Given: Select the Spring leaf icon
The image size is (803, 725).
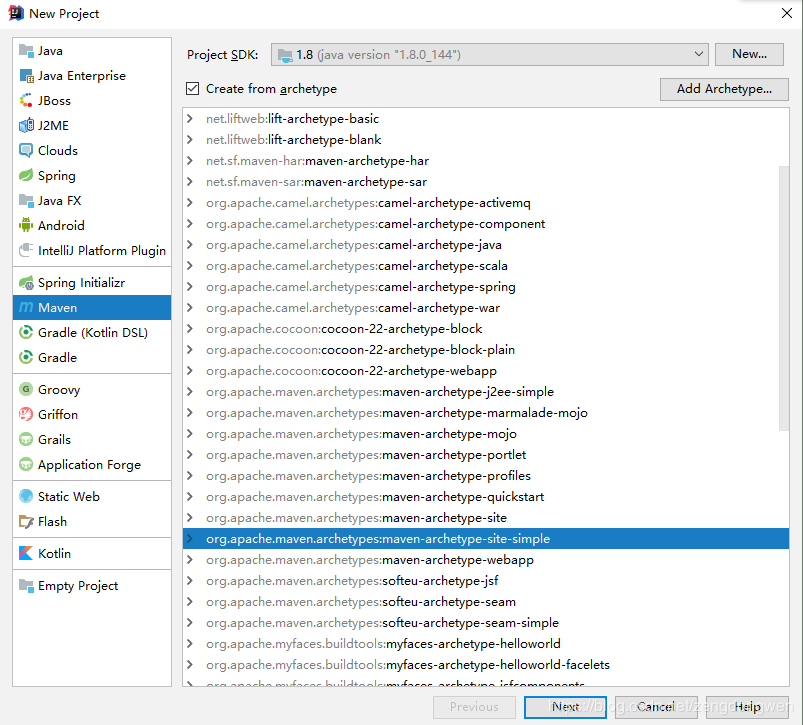Looking at the screenshot, I should (26, 176).
